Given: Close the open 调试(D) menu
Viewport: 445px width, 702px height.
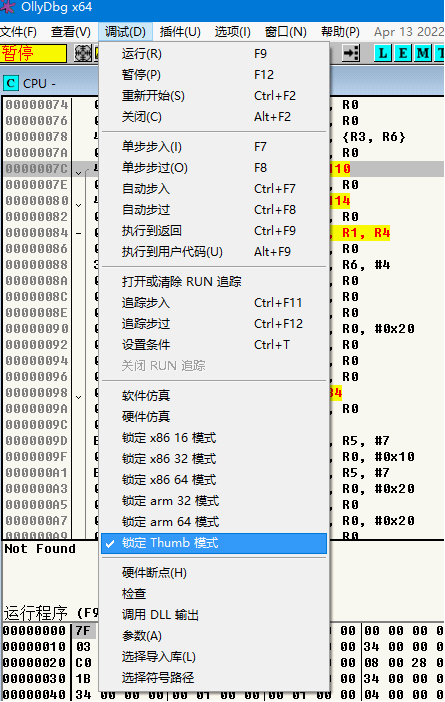Looking at the screenshot, I should pos(125,32).
